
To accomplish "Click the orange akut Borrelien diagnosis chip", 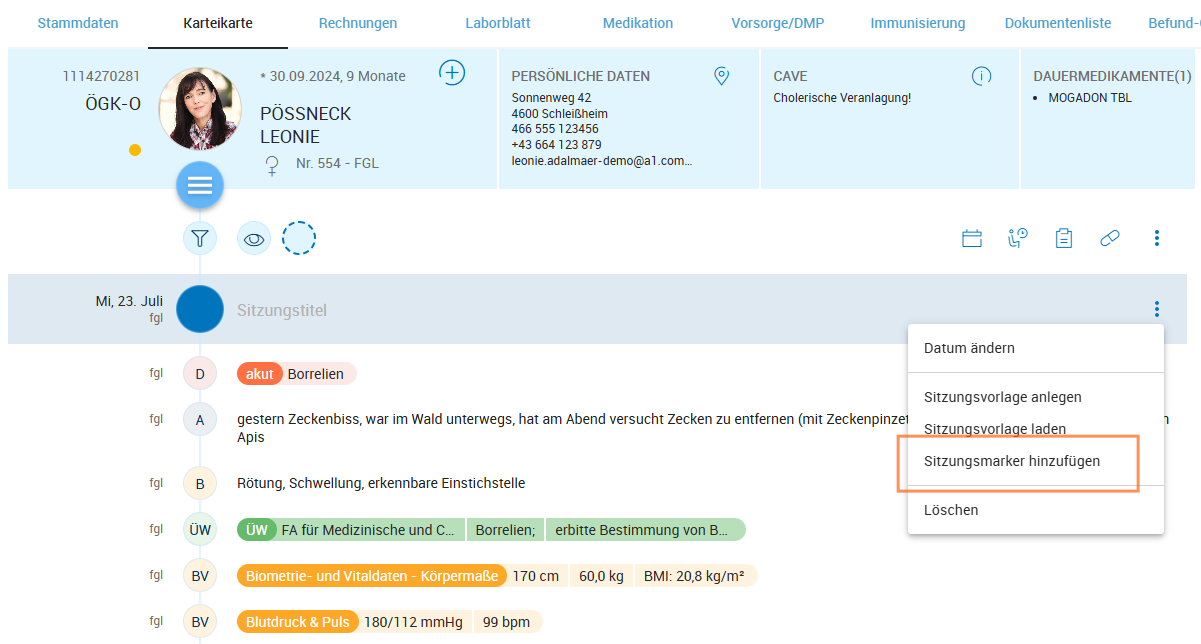I will [295, 372].
